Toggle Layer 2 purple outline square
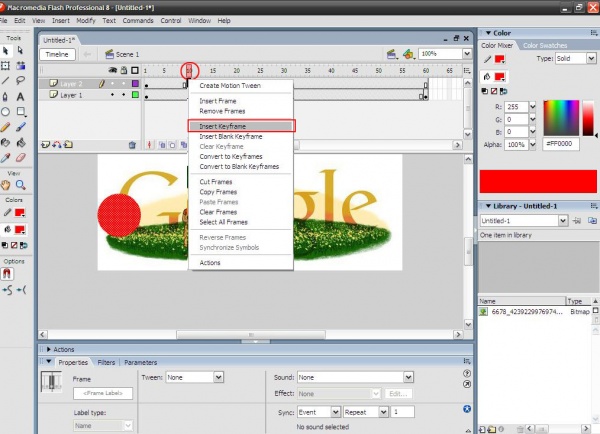Viewport: 600px width, 434px height. pos(135,83)
